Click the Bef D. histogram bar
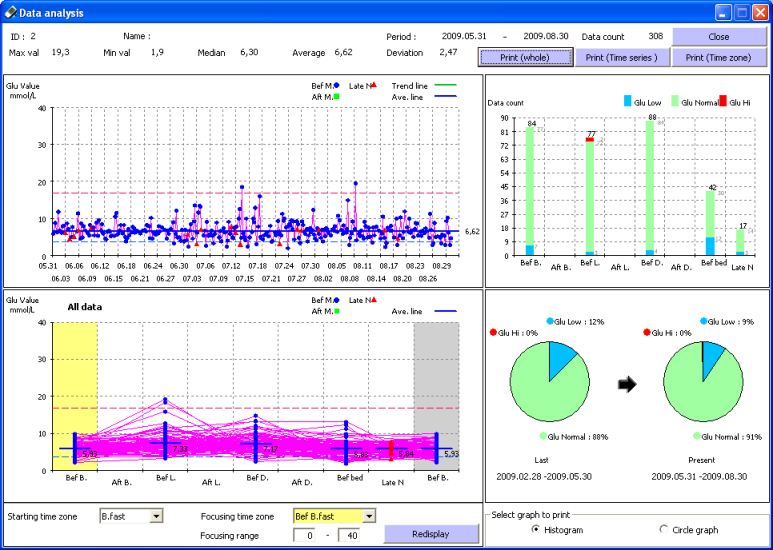Viewport: 773px width, 550px height. [650, 188]
